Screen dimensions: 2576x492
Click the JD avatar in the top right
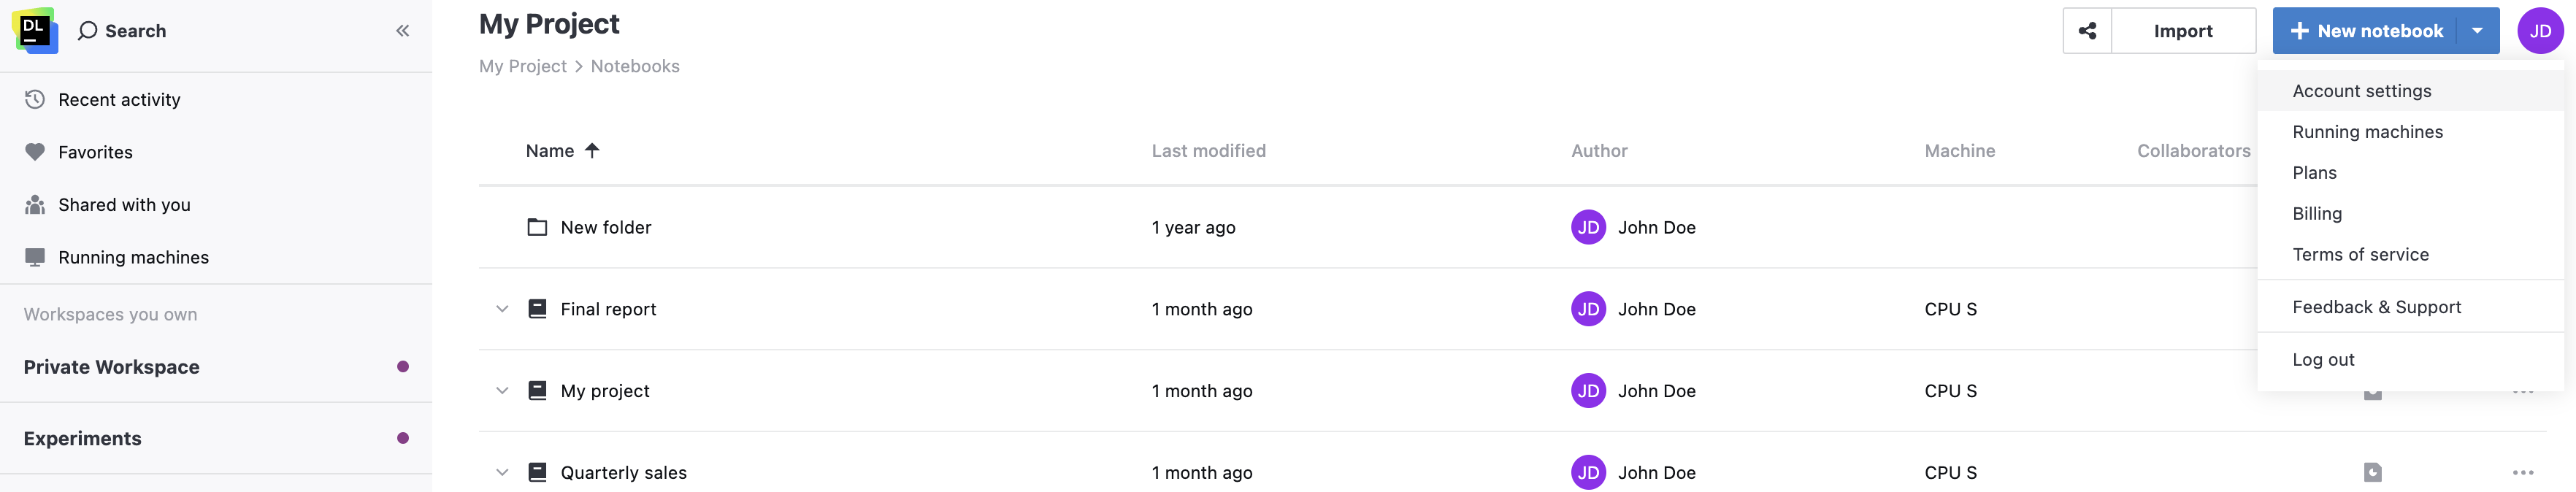point(2540,30)
